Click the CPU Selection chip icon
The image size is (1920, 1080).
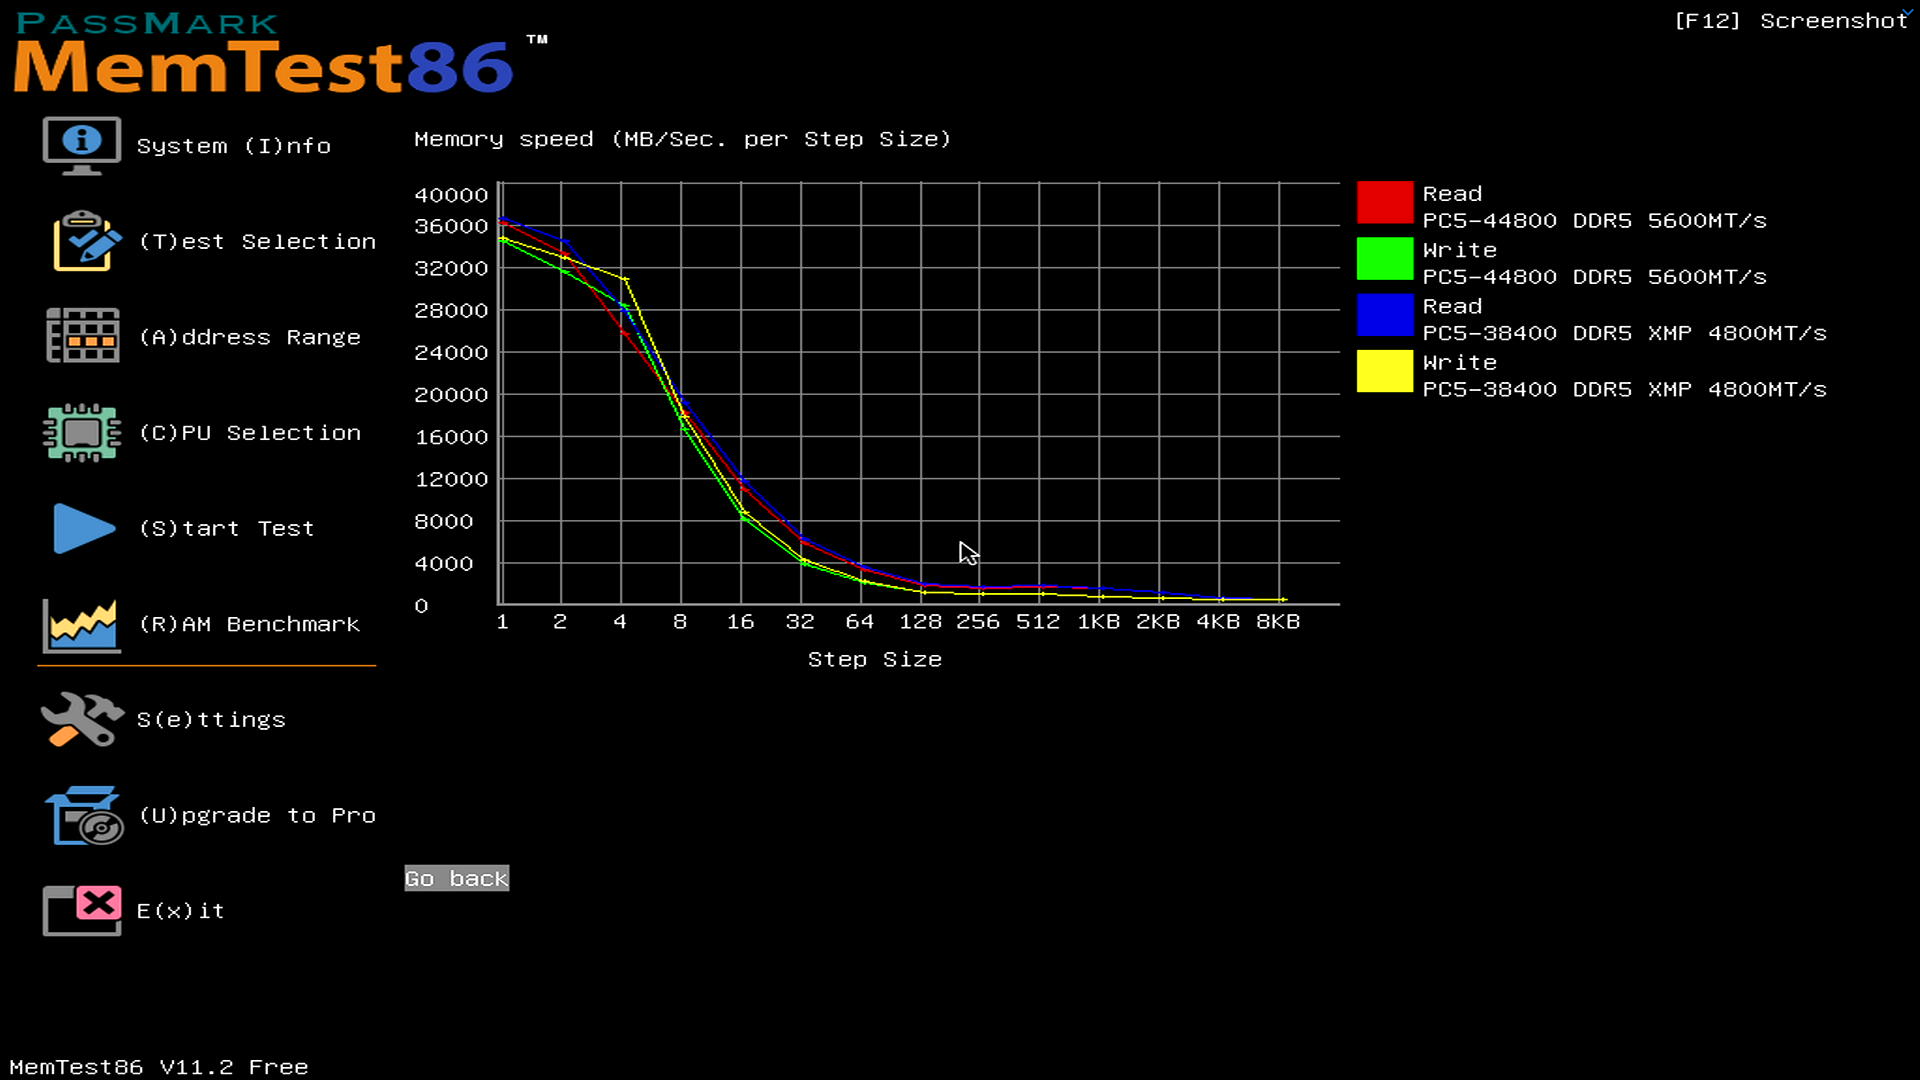pos(82,432)
